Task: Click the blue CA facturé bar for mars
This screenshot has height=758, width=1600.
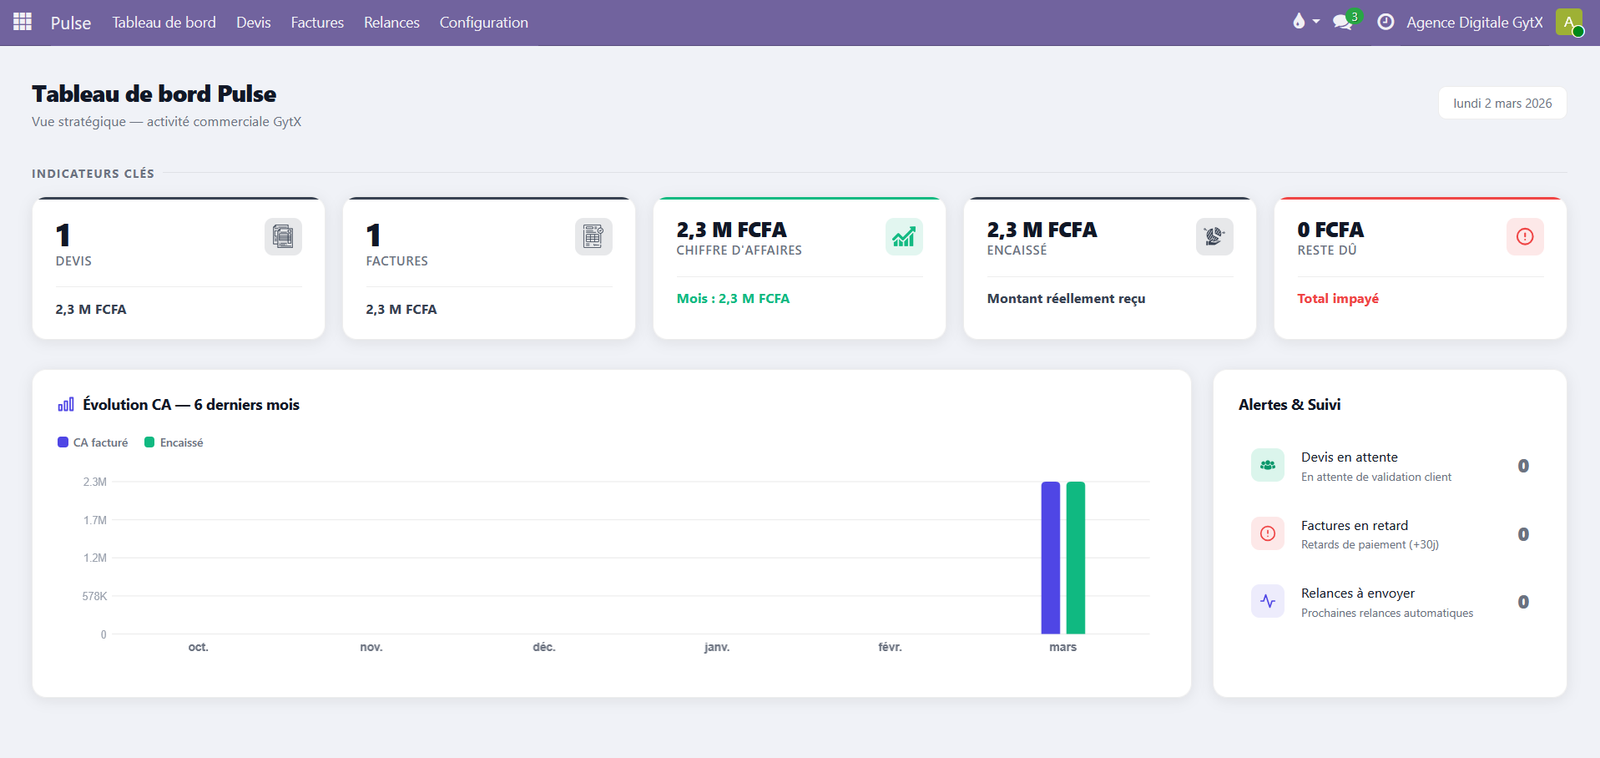Action: pos(1050,558)
